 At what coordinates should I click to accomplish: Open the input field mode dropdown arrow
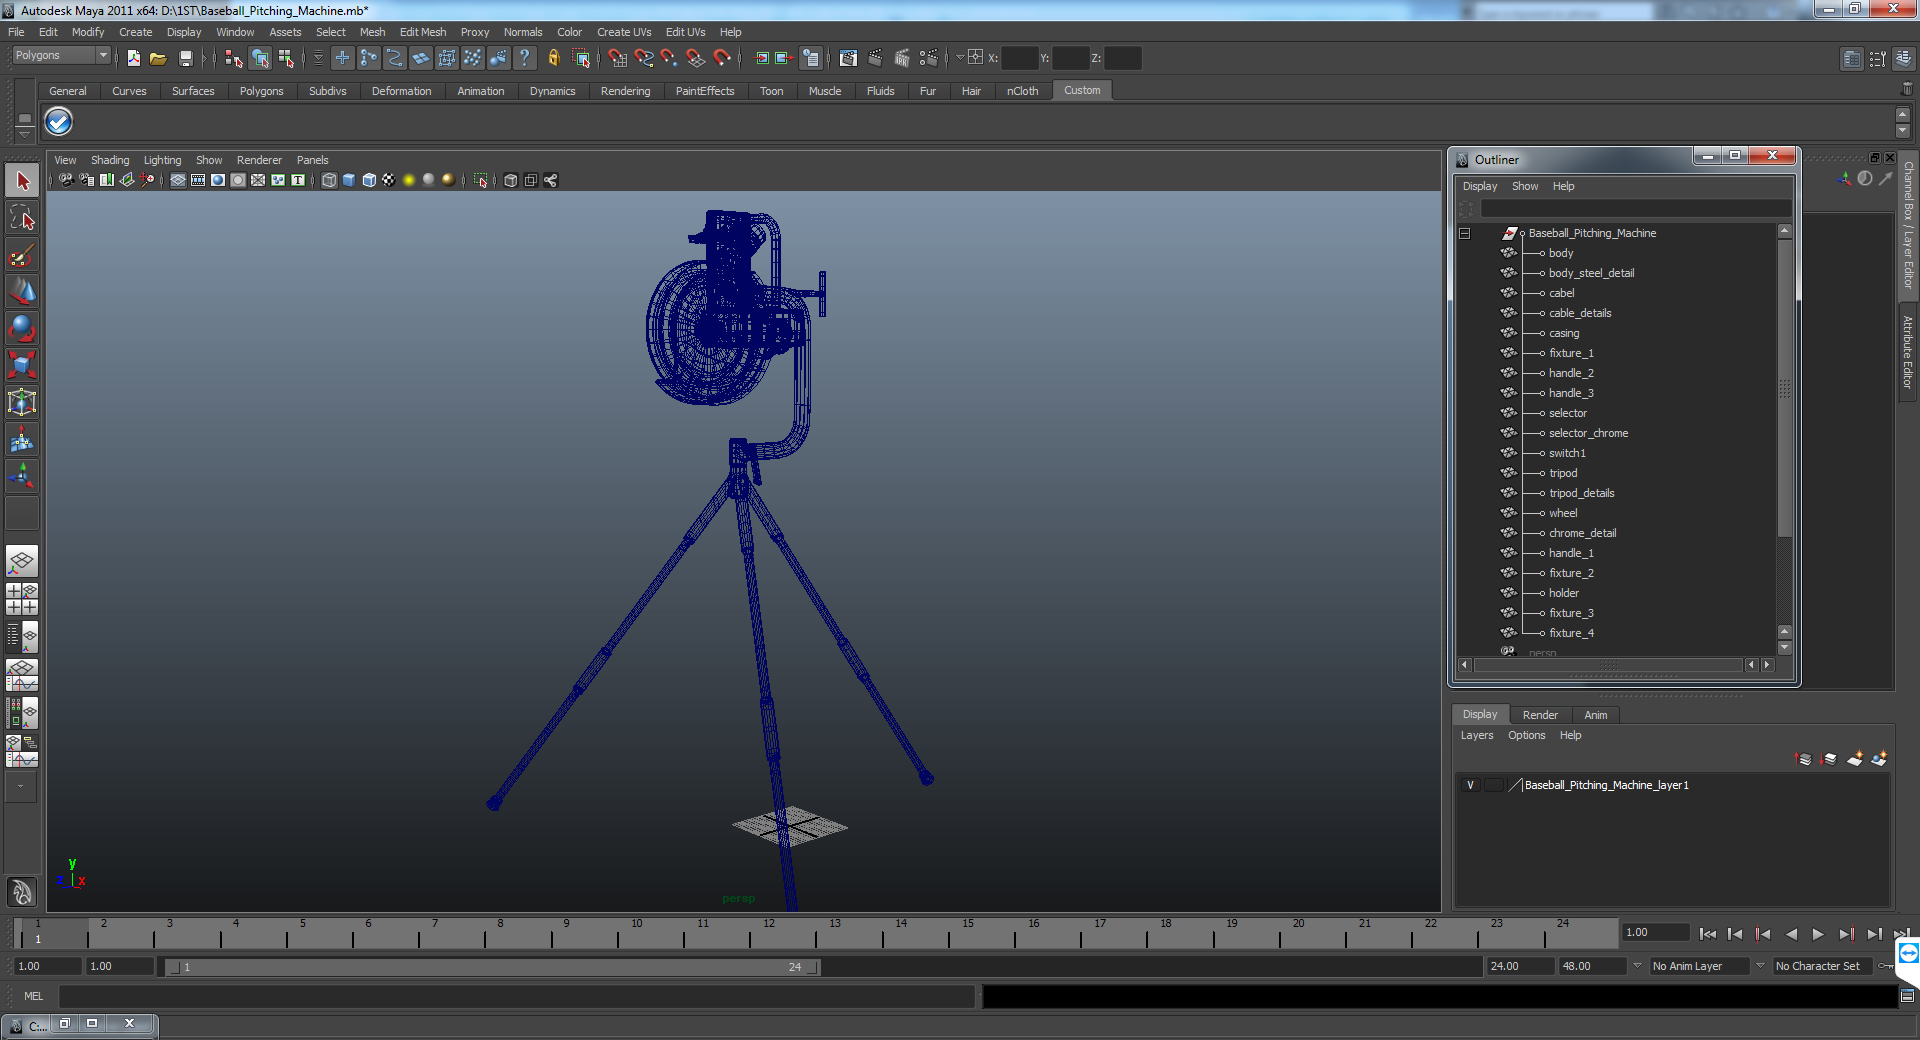(960, 58)
